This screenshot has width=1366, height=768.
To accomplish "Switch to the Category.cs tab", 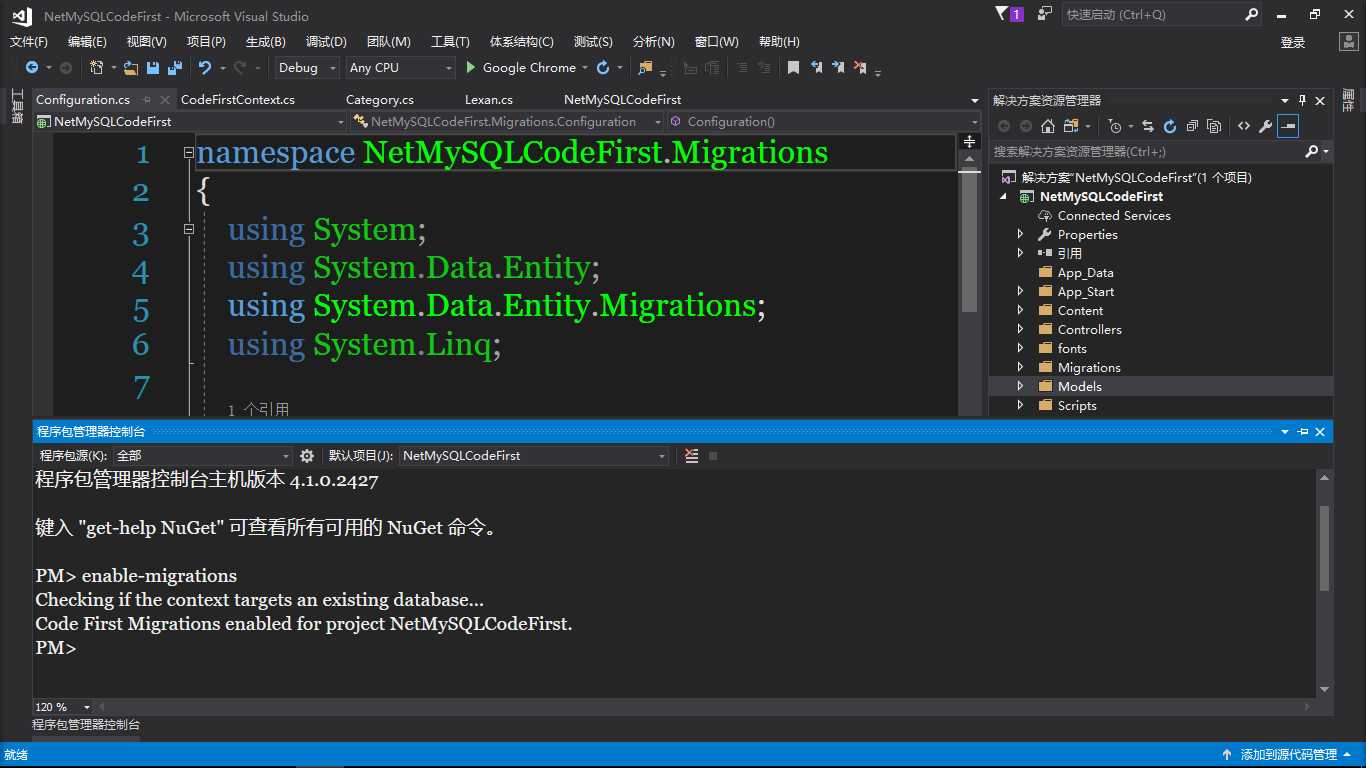I will point(380,99).
